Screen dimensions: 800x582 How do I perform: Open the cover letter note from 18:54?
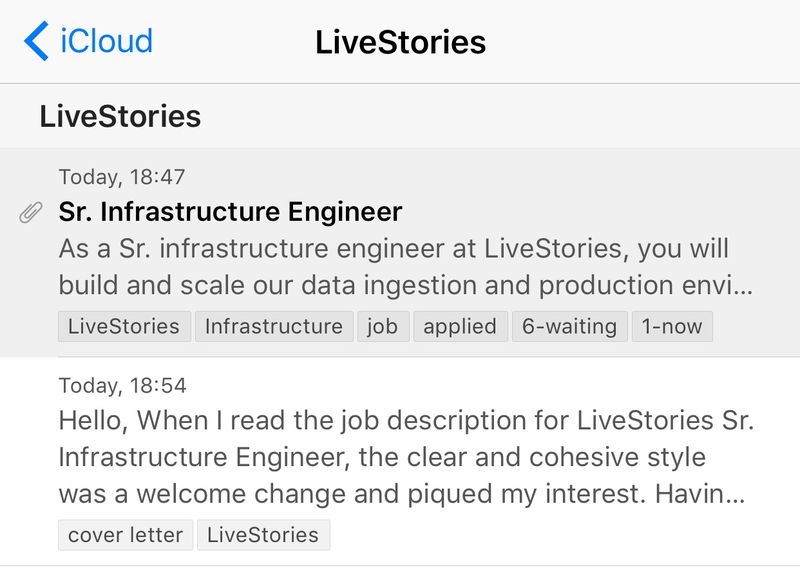click(x=400, y=458)
